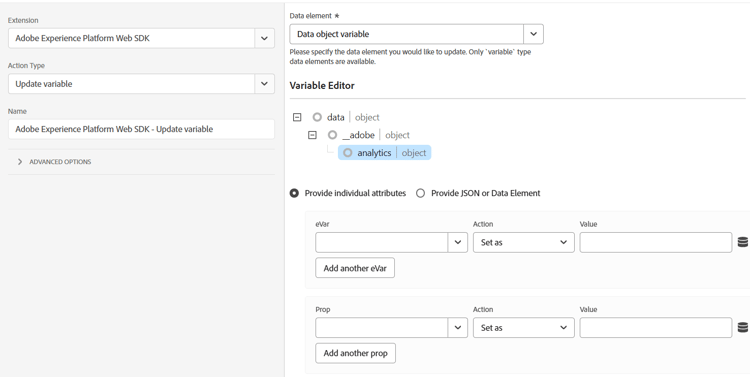Screen dimensions: 750x377
Task: Focus the Prop Value input field
Action: (x=656, y=328)
